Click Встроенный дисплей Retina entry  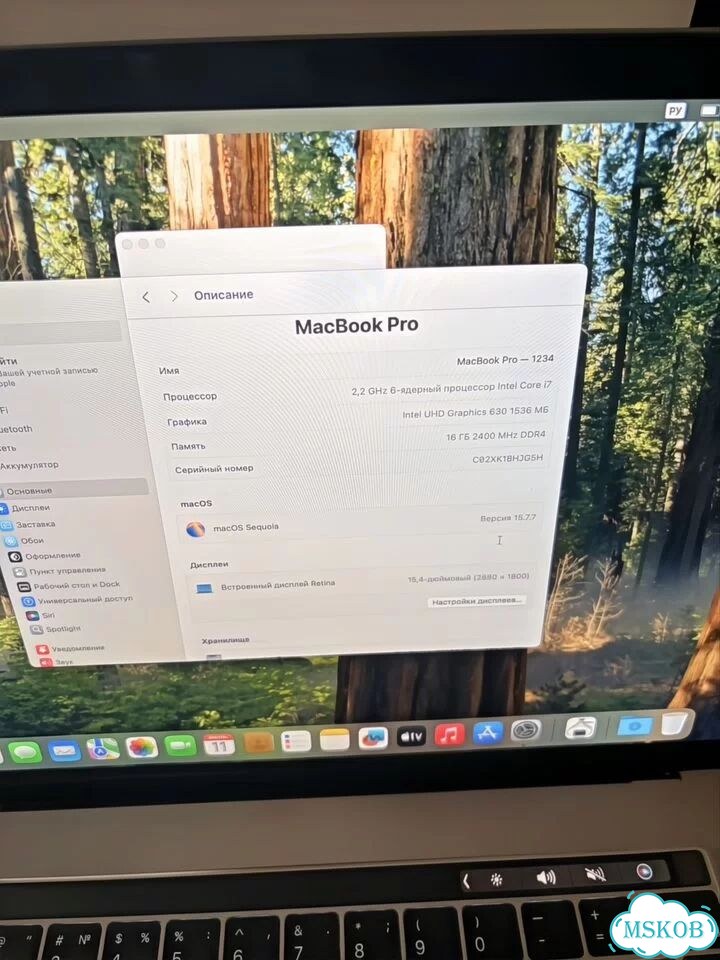[277, 585]
